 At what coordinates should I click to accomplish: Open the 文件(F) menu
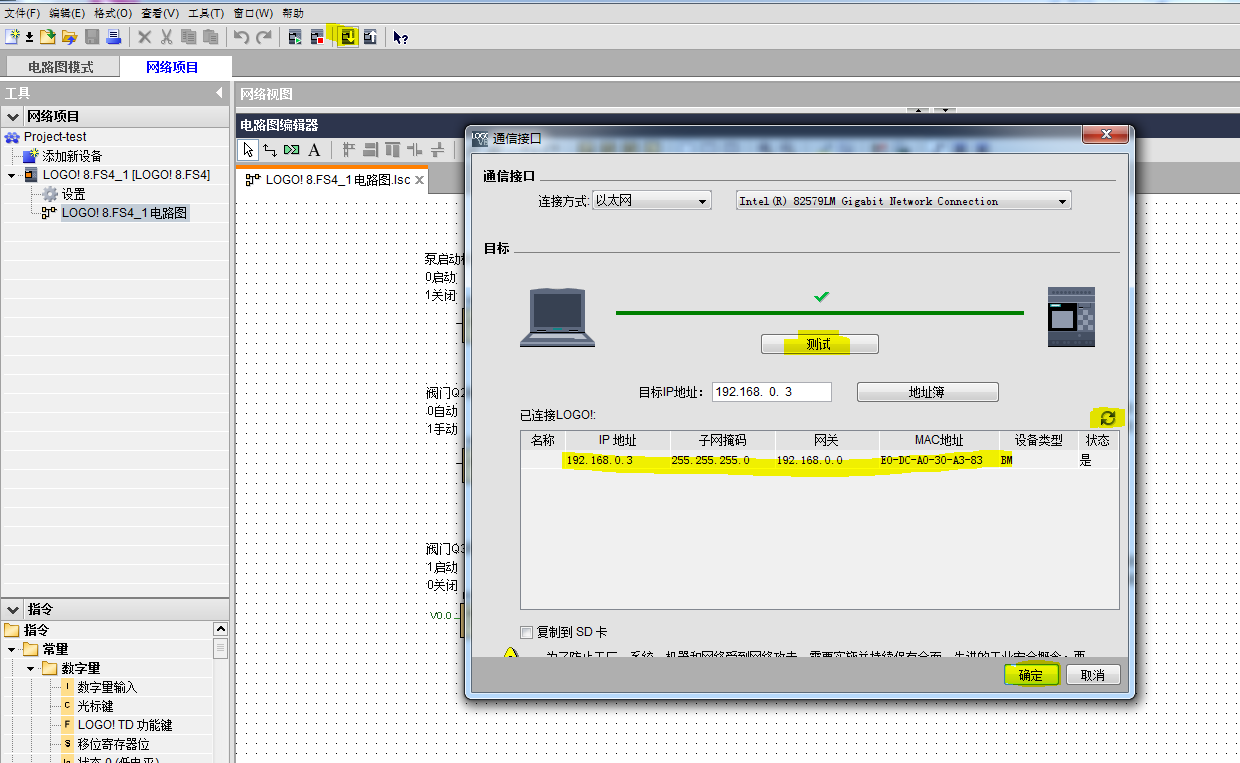pyautogui.click(x=23, y=13)
